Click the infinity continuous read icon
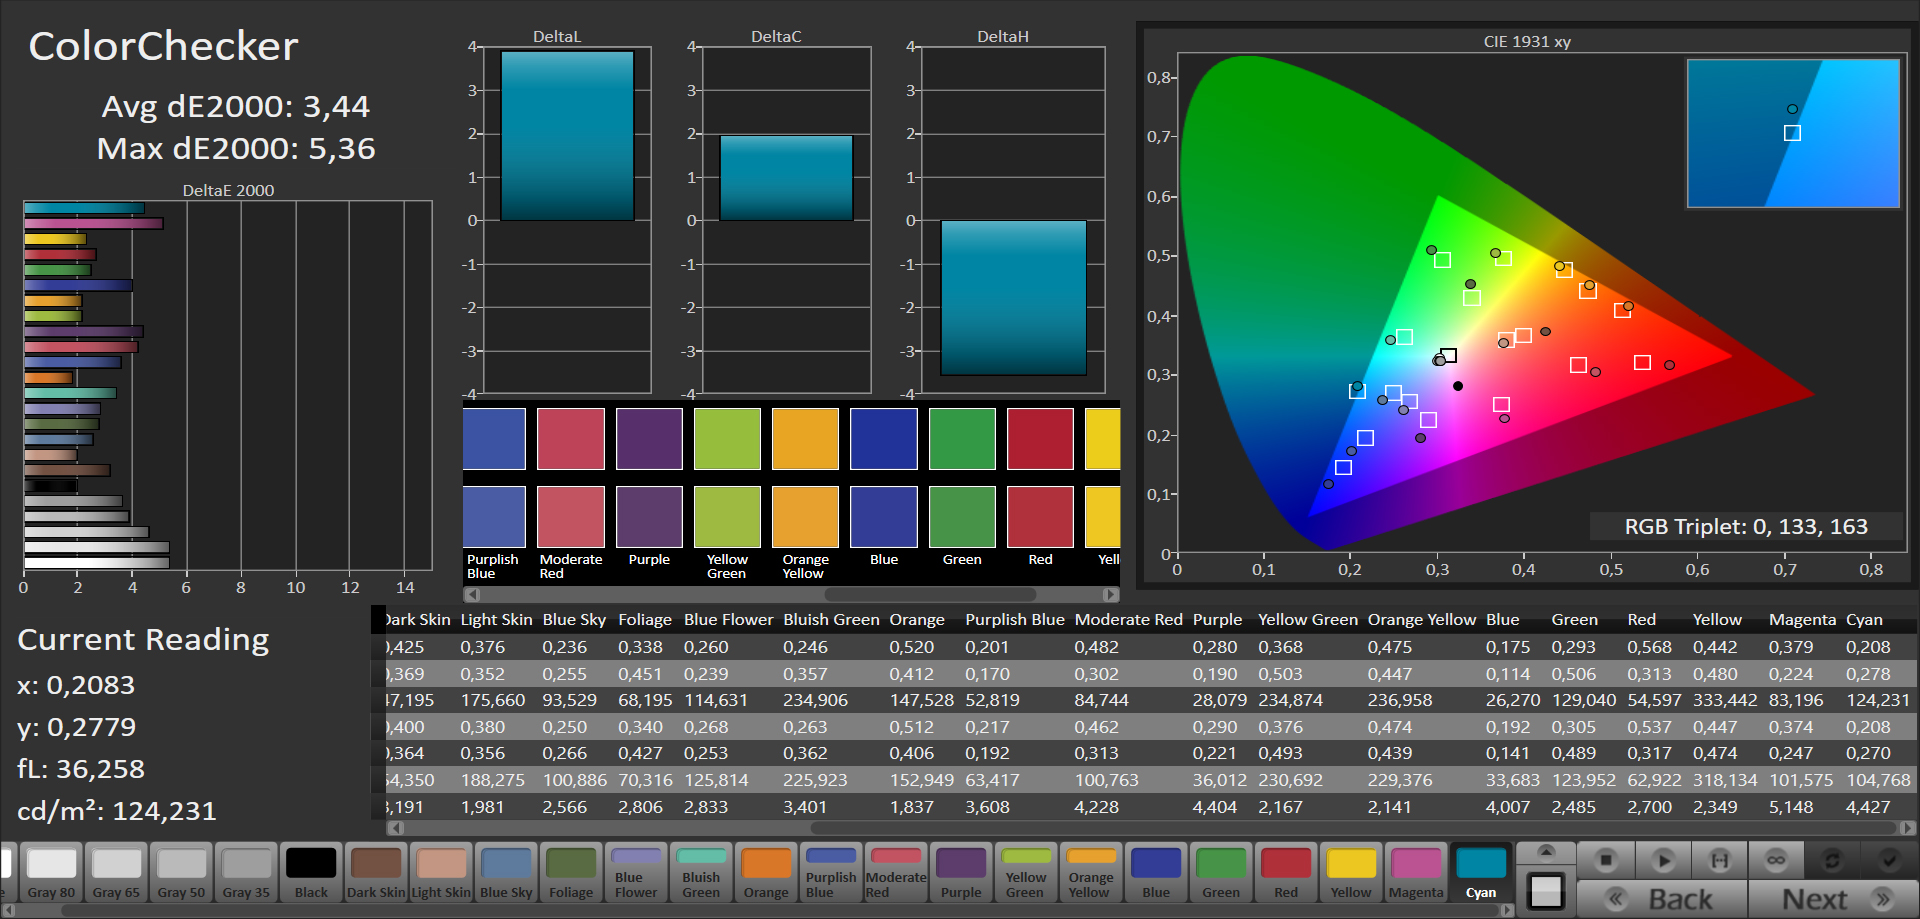 tap(1776, 860)
